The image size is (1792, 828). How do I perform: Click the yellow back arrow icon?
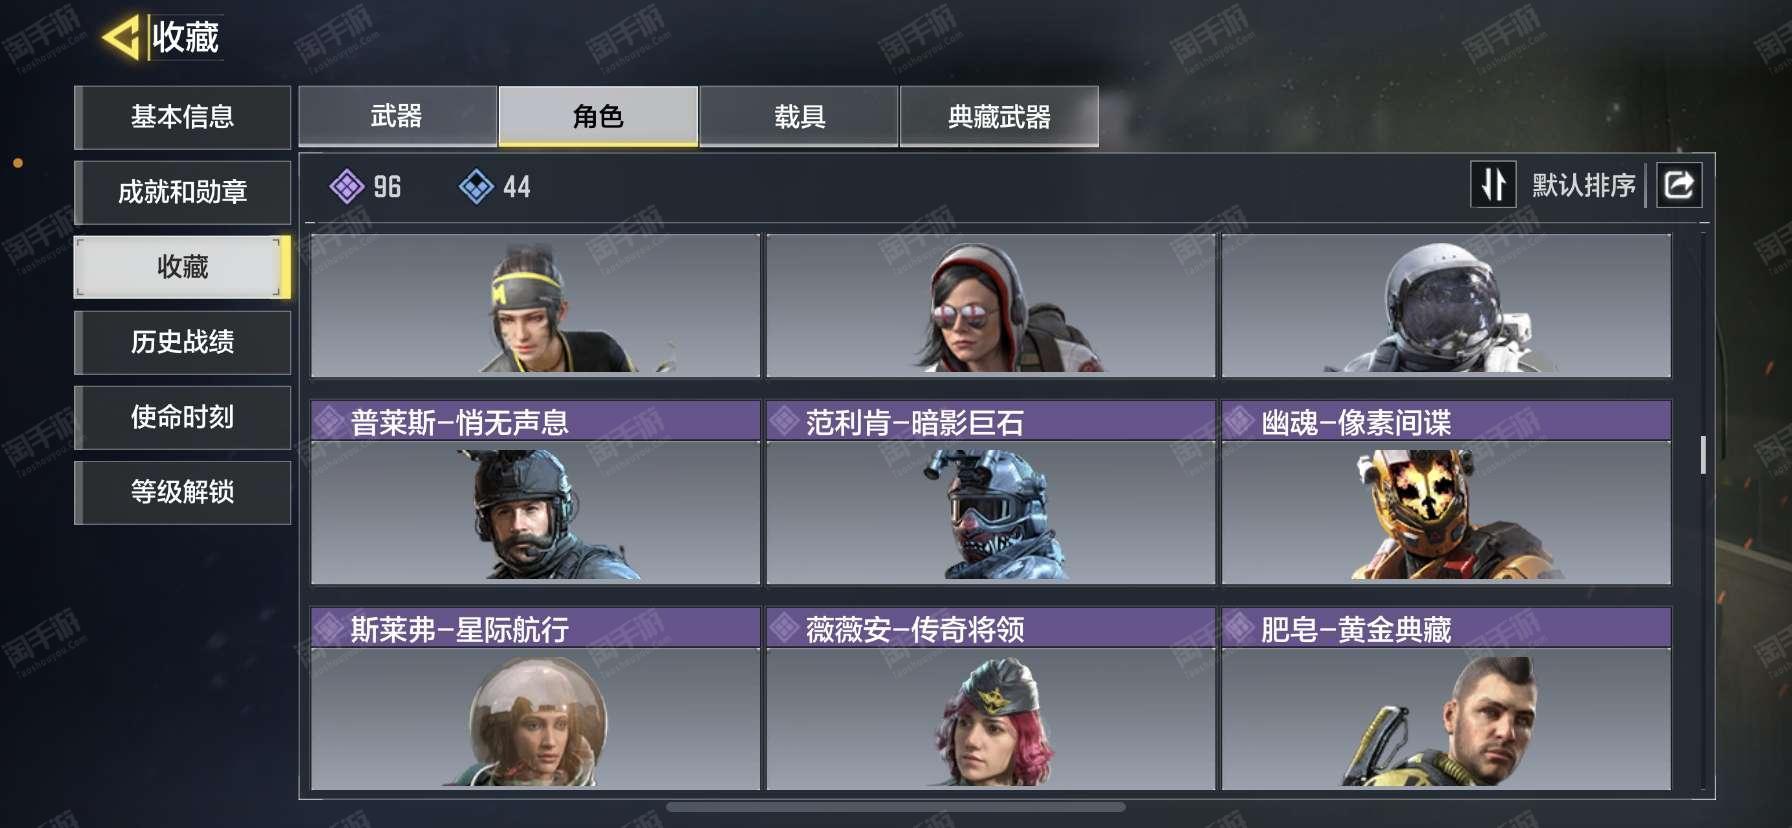click(121, 38)
